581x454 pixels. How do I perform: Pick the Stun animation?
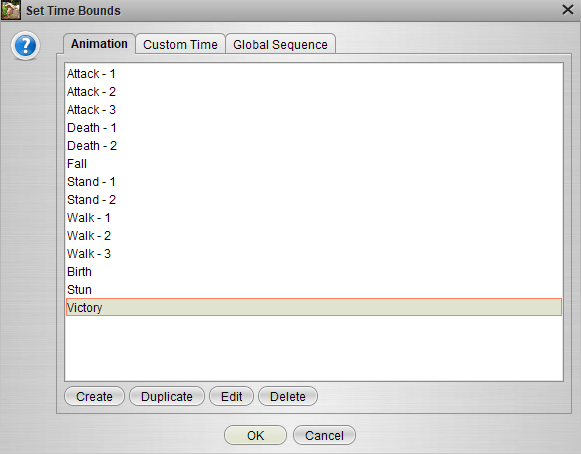pos(314,290)
